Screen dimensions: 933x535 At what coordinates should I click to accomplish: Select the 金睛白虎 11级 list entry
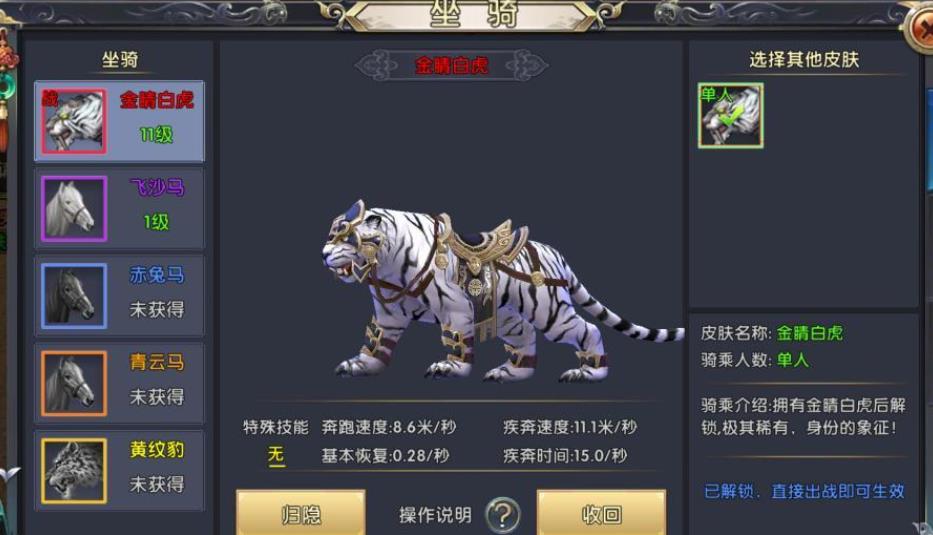pos(120,121)
